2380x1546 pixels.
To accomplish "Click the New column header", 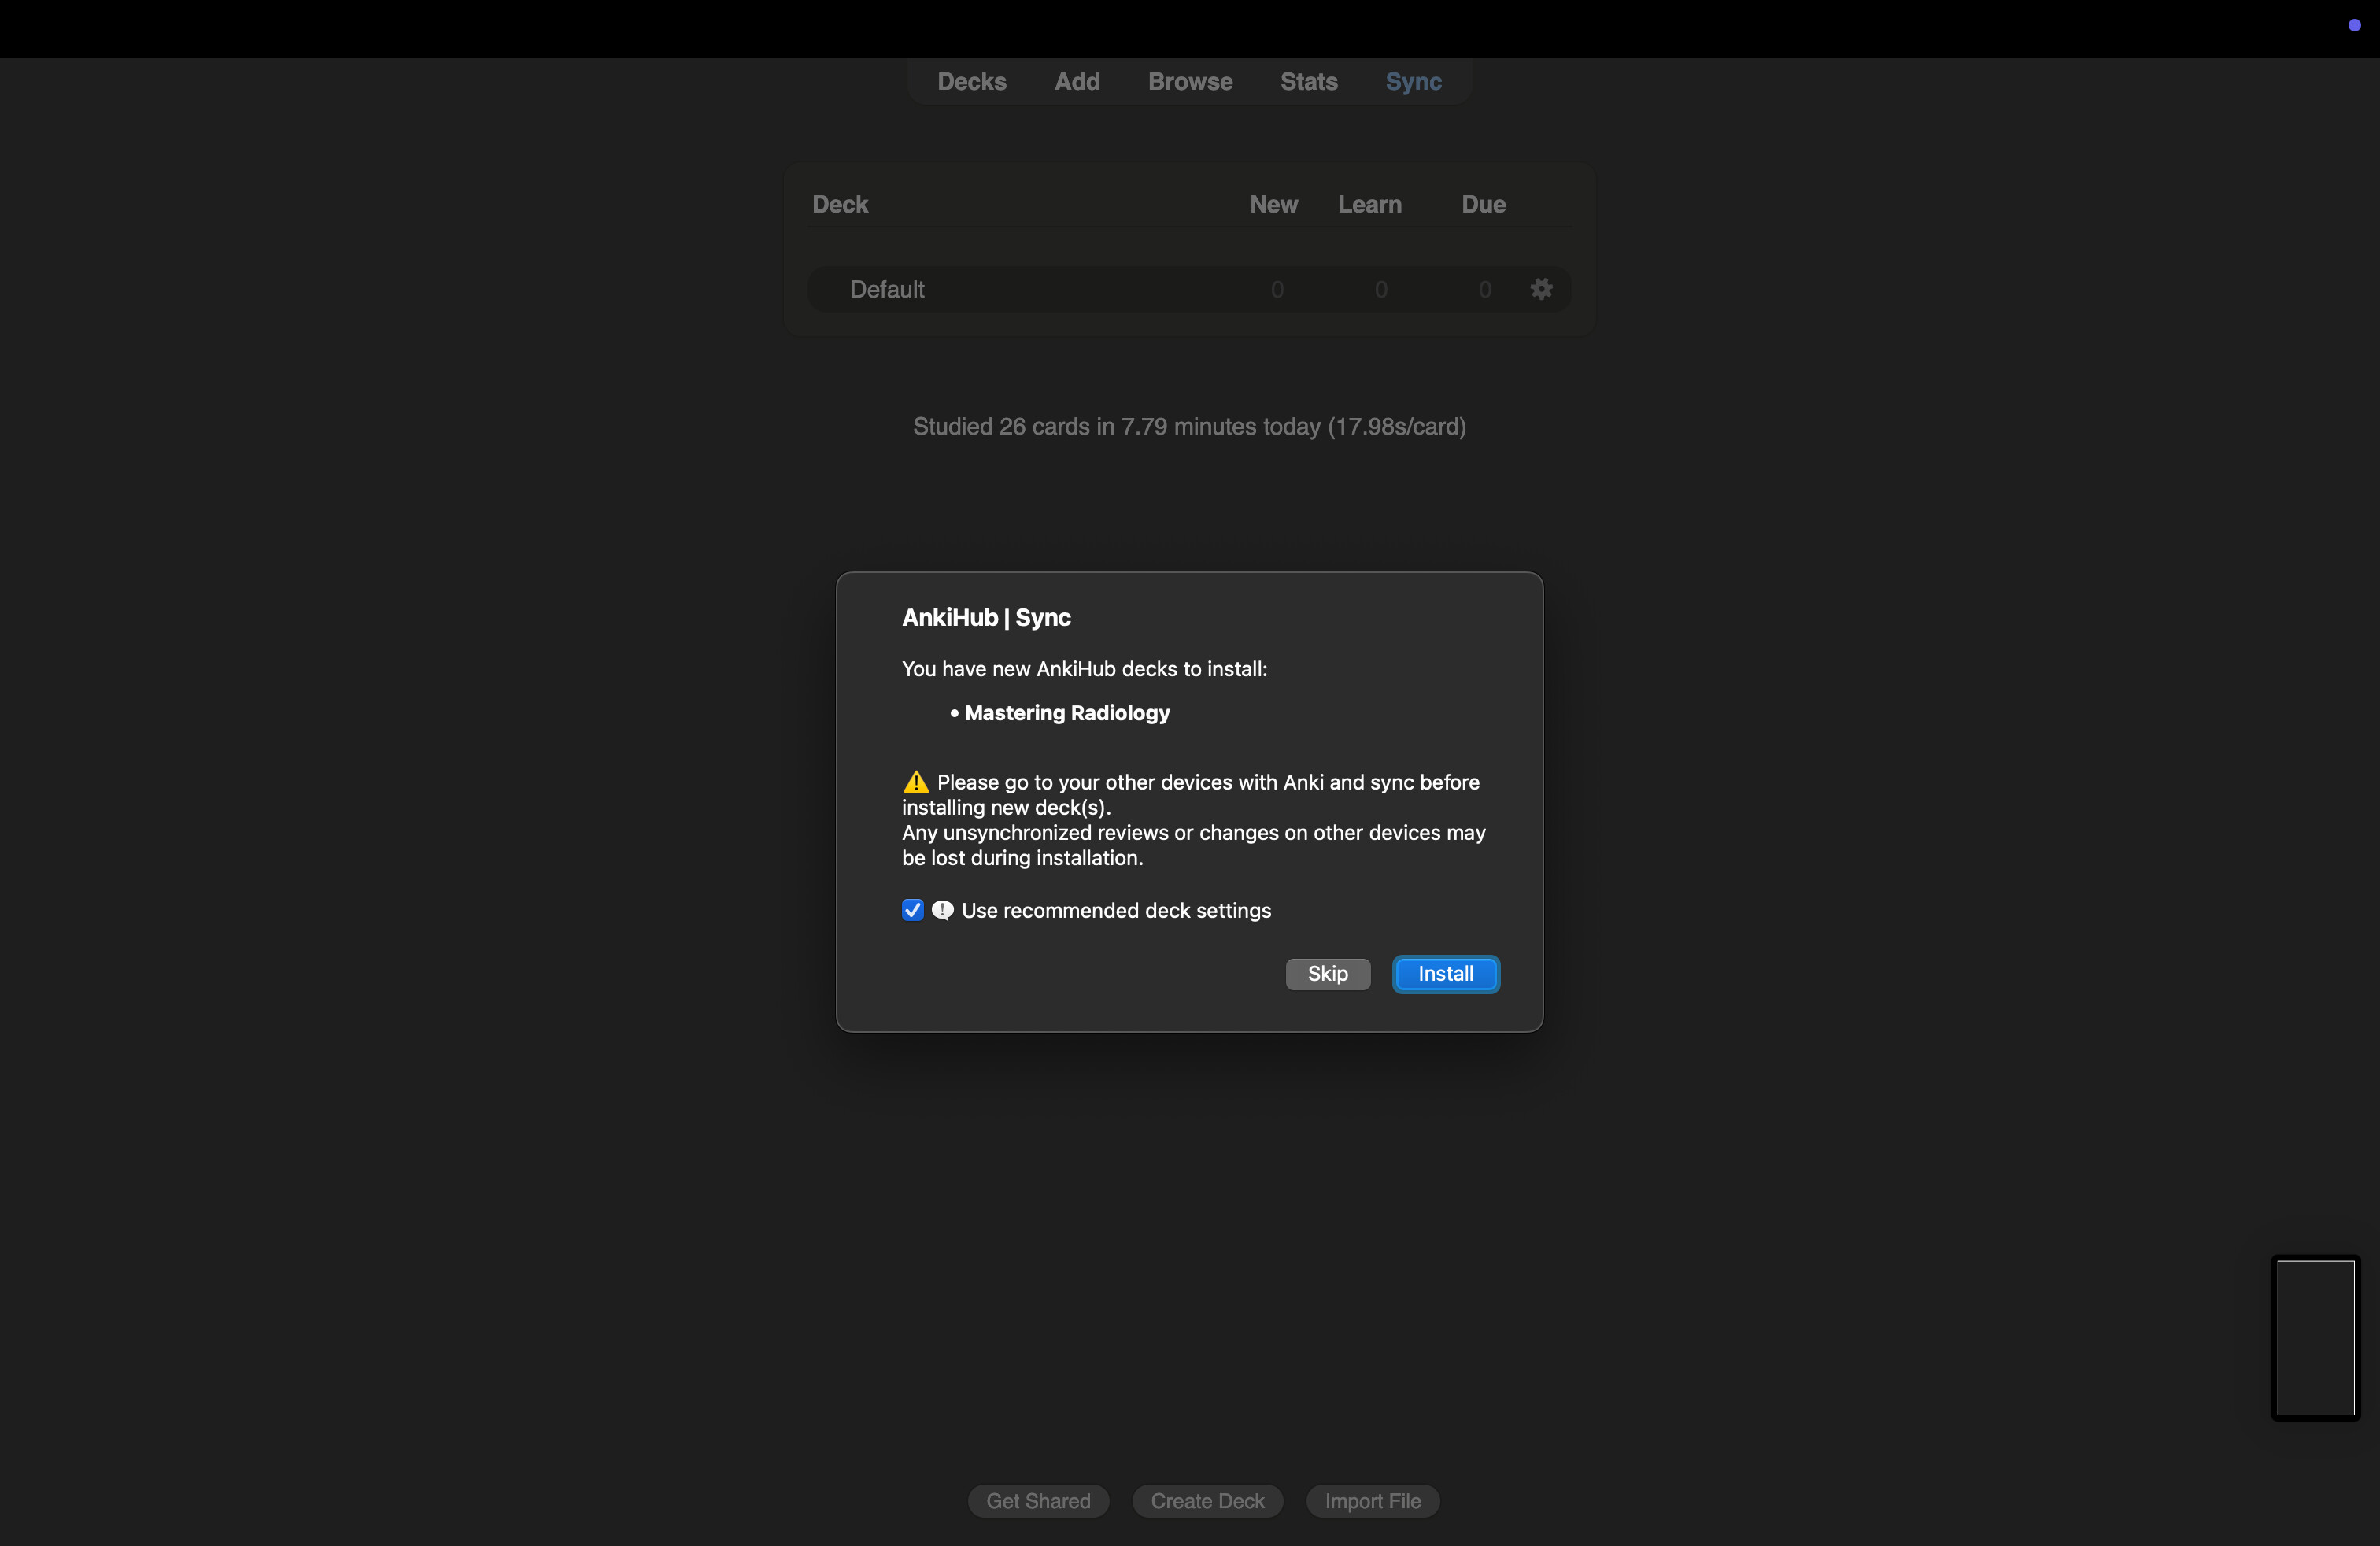I will click(x=1273, y=204).
